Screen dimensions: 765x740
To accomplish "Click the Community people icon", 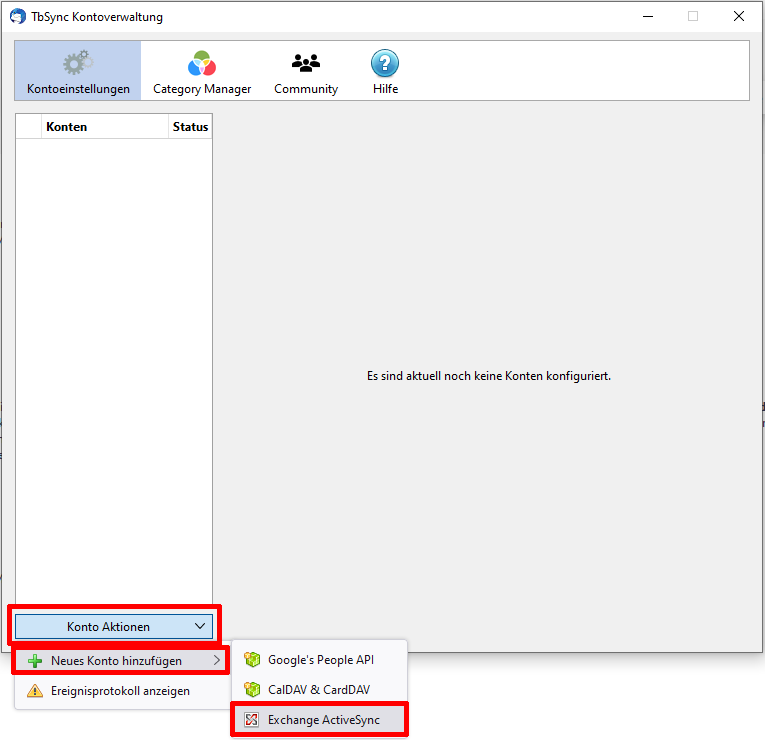I will pyautogui.click(x=306, y=63).
